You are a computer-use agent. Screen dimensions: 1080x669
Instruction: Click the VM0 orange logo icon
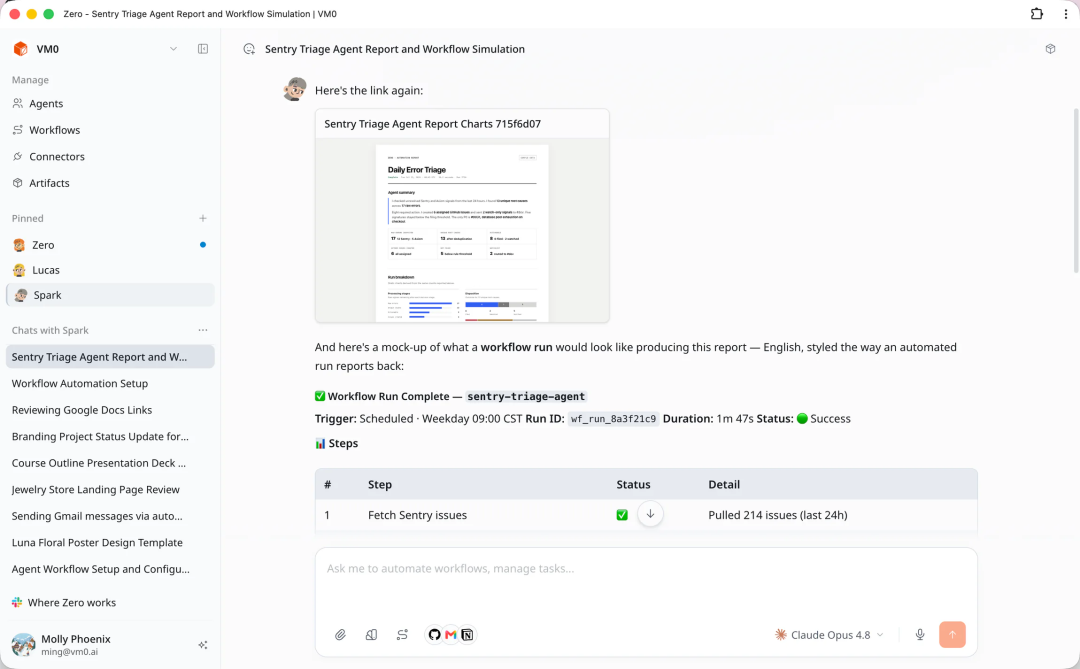[21, 49]
